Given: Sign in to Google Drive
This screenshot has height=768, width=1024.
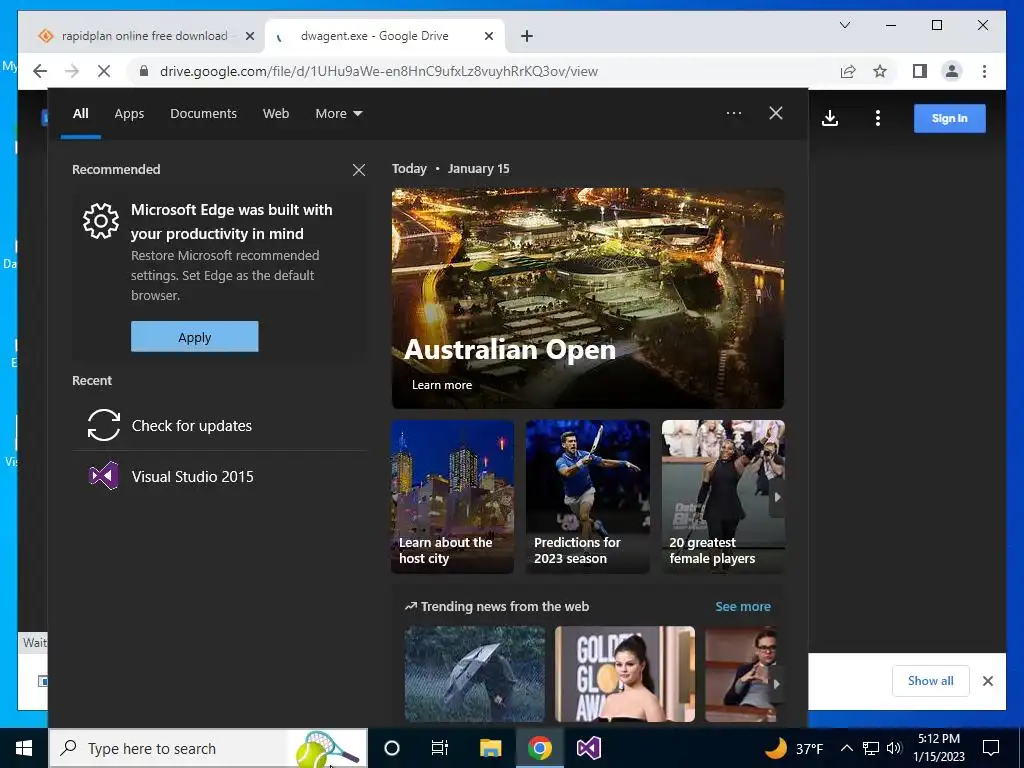Looking at the screenshot, I should tap(950, 118).
